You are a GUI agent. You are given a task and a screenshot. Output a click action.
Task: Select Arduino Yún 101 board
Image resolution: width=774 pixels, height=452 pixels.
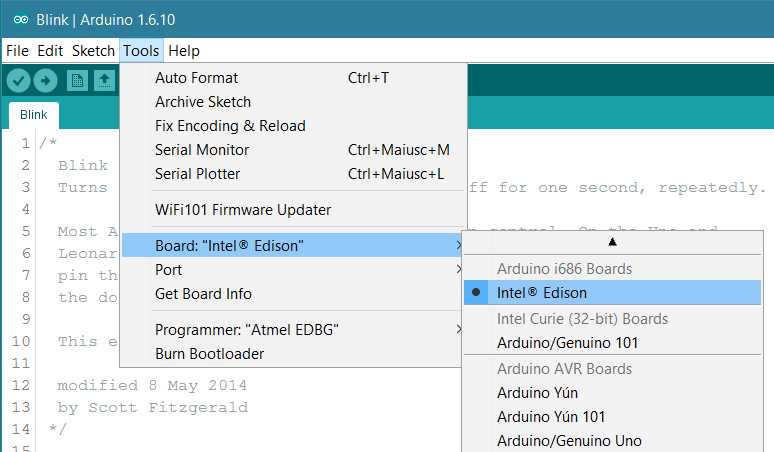551,417
